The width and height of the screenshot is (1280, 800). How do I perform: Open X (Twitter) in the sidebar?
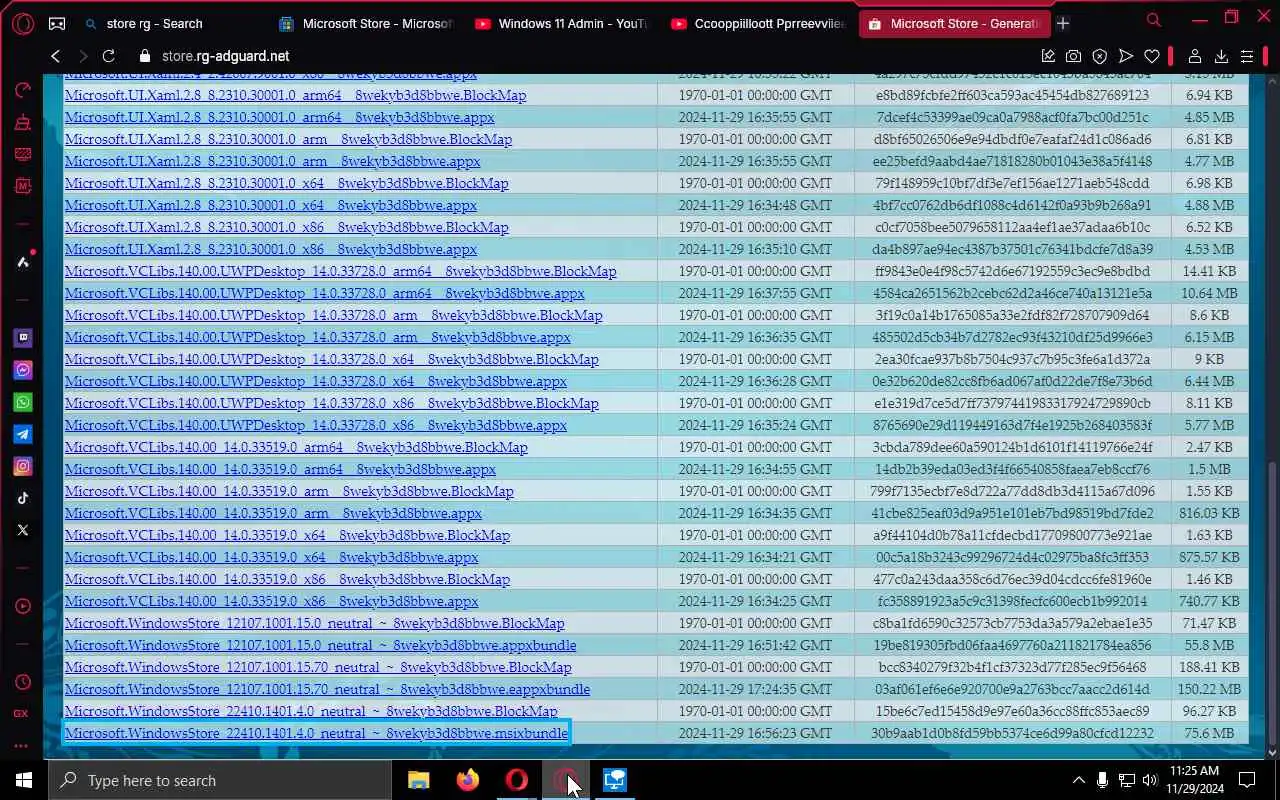22,530
